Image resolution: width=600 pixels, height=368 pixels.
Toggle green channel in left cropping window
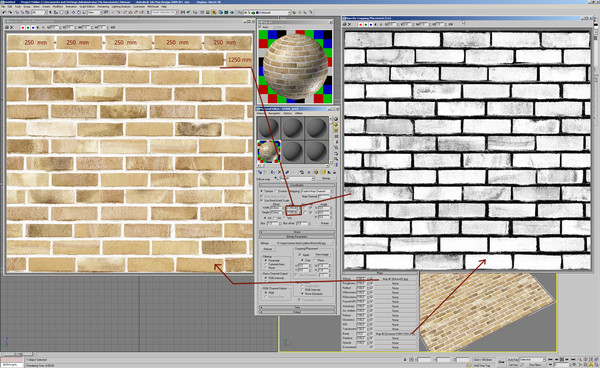point(28,28)
